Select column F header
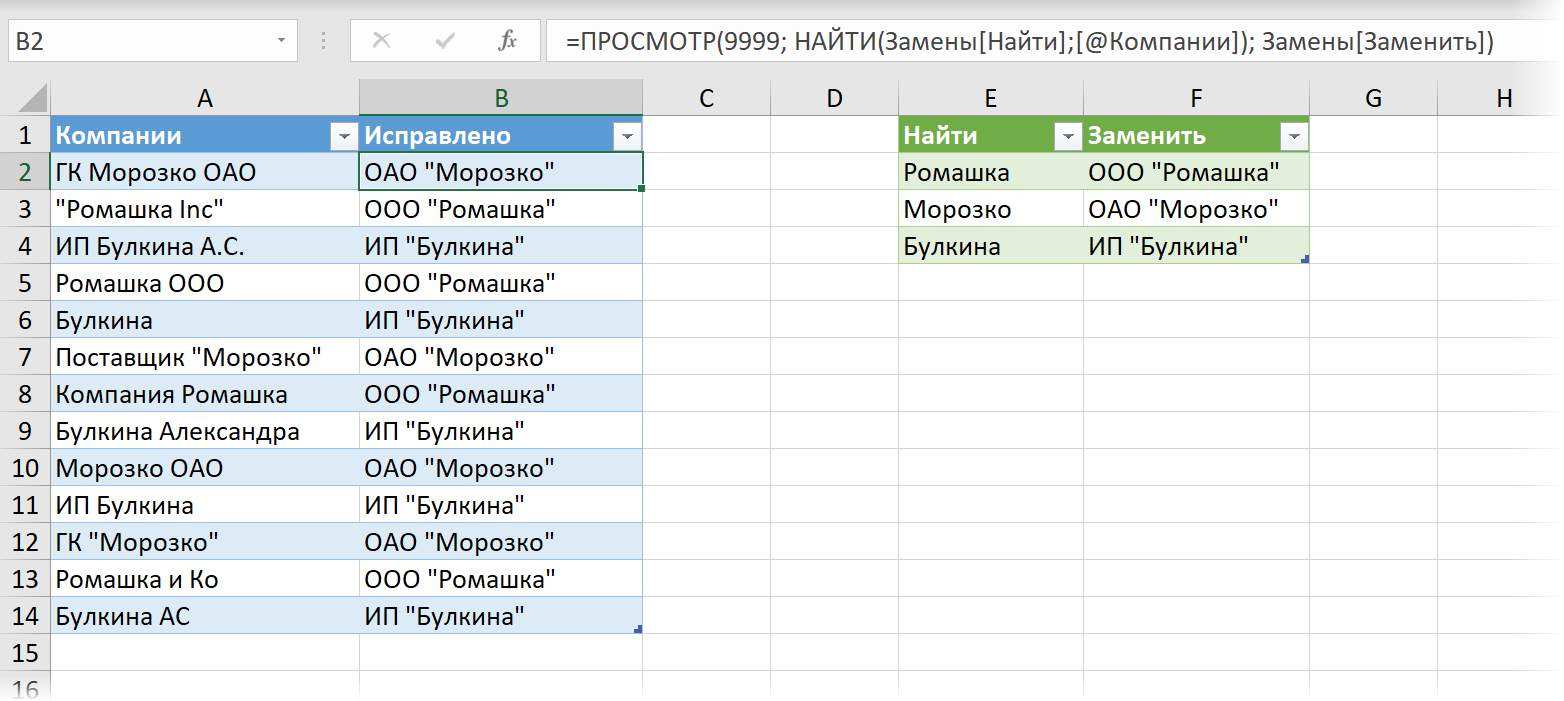The height and width of the screenshot is (701, 1564). (x=1196, y=98)
